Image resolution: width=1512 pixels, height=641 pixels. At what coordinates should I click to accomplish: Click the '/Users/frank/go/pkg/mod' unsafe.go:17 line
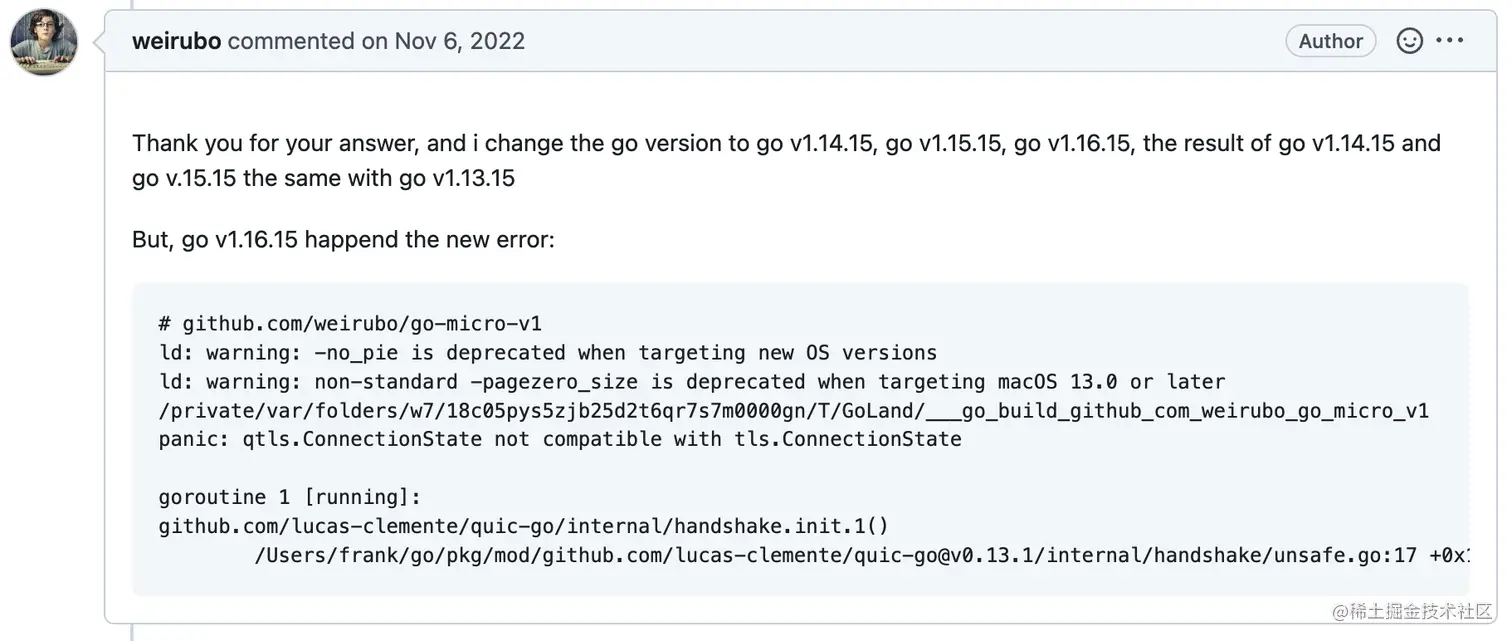[x=862, y=555]
